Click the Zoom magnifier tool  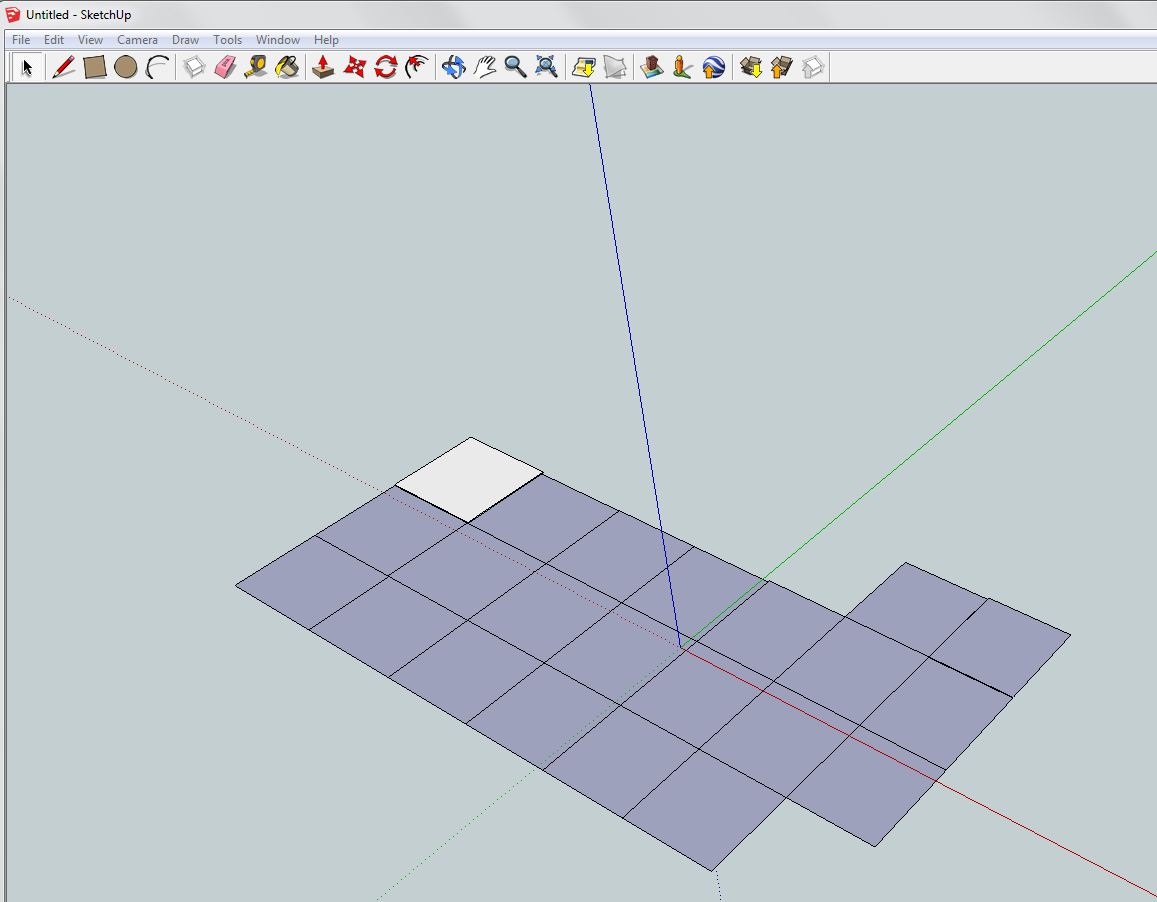click(515, 67)
